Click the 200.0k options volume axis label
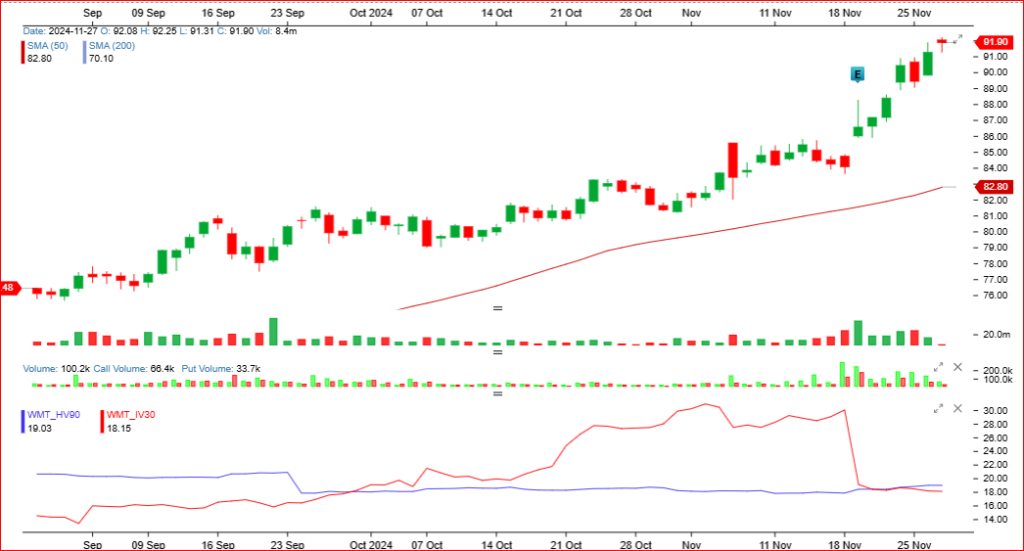 998,370
